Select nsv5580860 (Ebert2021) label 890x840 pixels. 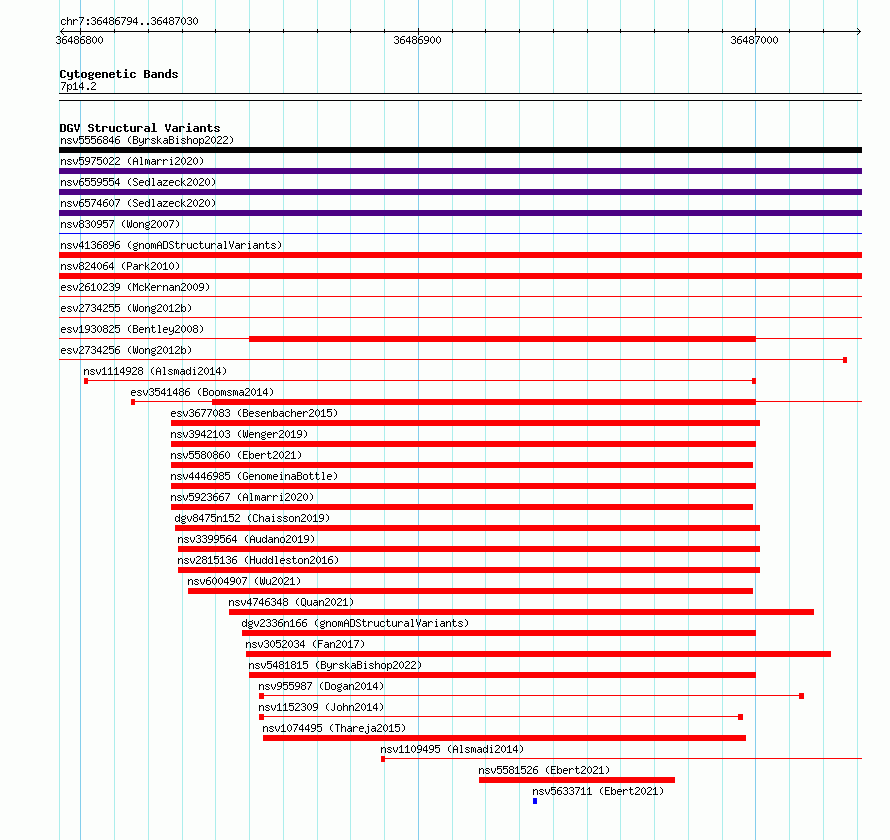[236, 455]
